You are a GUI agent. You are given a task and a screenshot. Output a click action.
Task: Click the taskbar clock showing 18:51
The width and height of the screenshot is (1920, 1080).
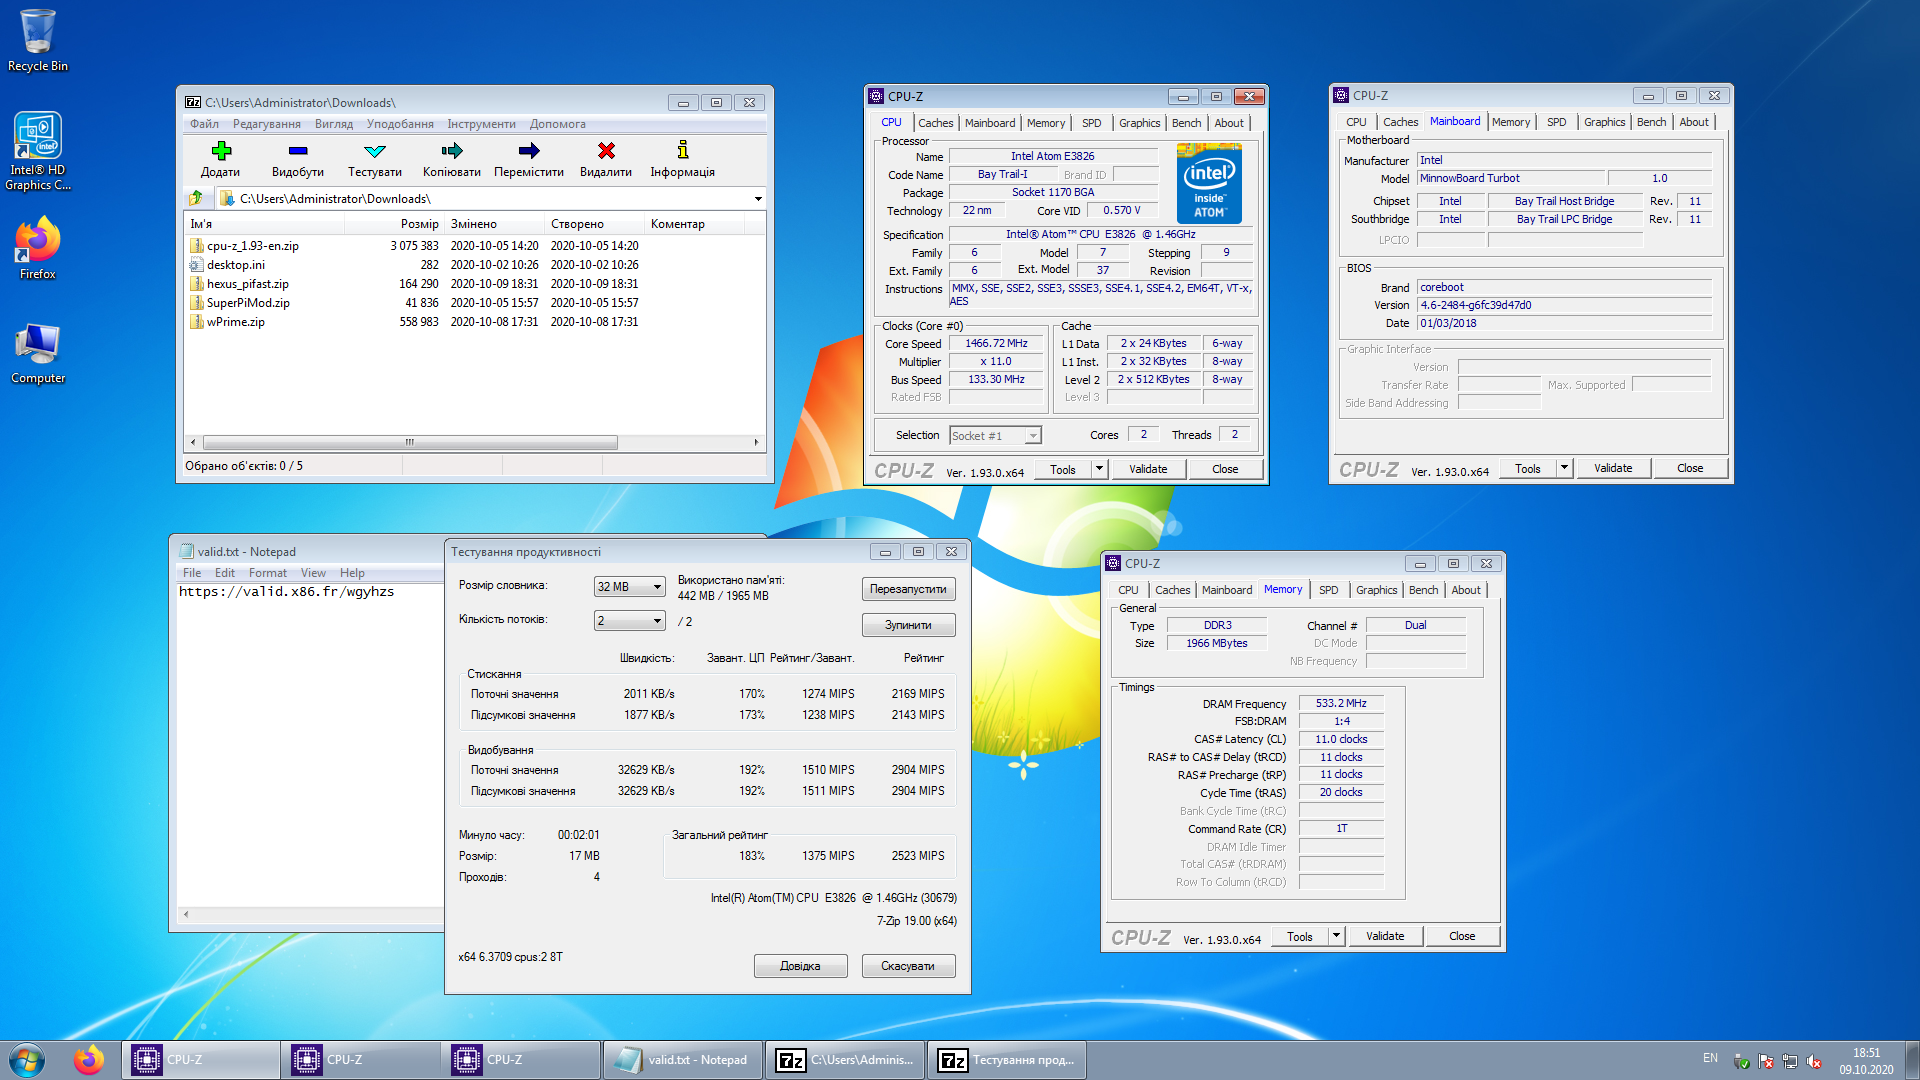1866,1061
